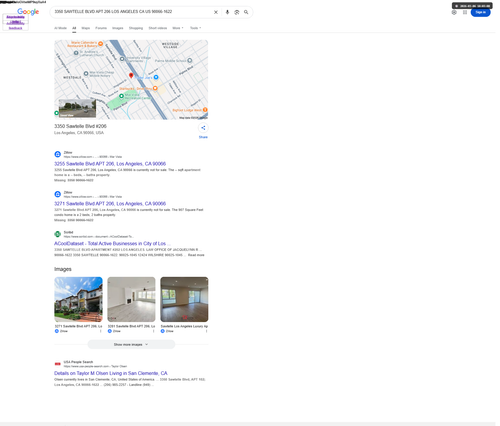Click the red location pin on the map
The width and height of the screenshot is (500, 426).
coord(131,76)
